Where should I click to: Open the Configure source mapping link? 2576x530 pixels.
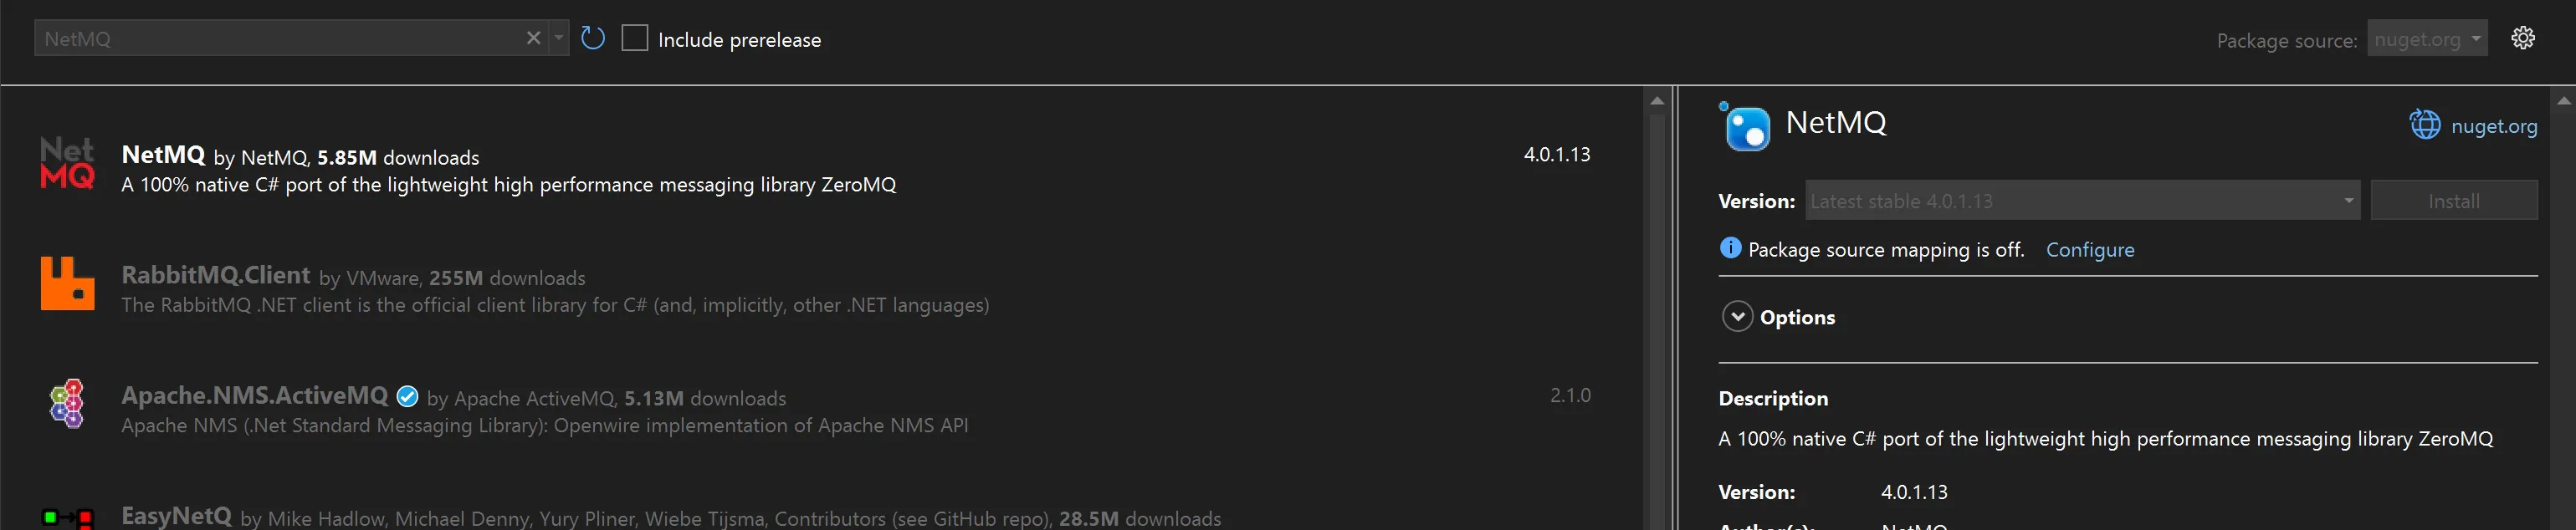click(x=2089, y=250)
